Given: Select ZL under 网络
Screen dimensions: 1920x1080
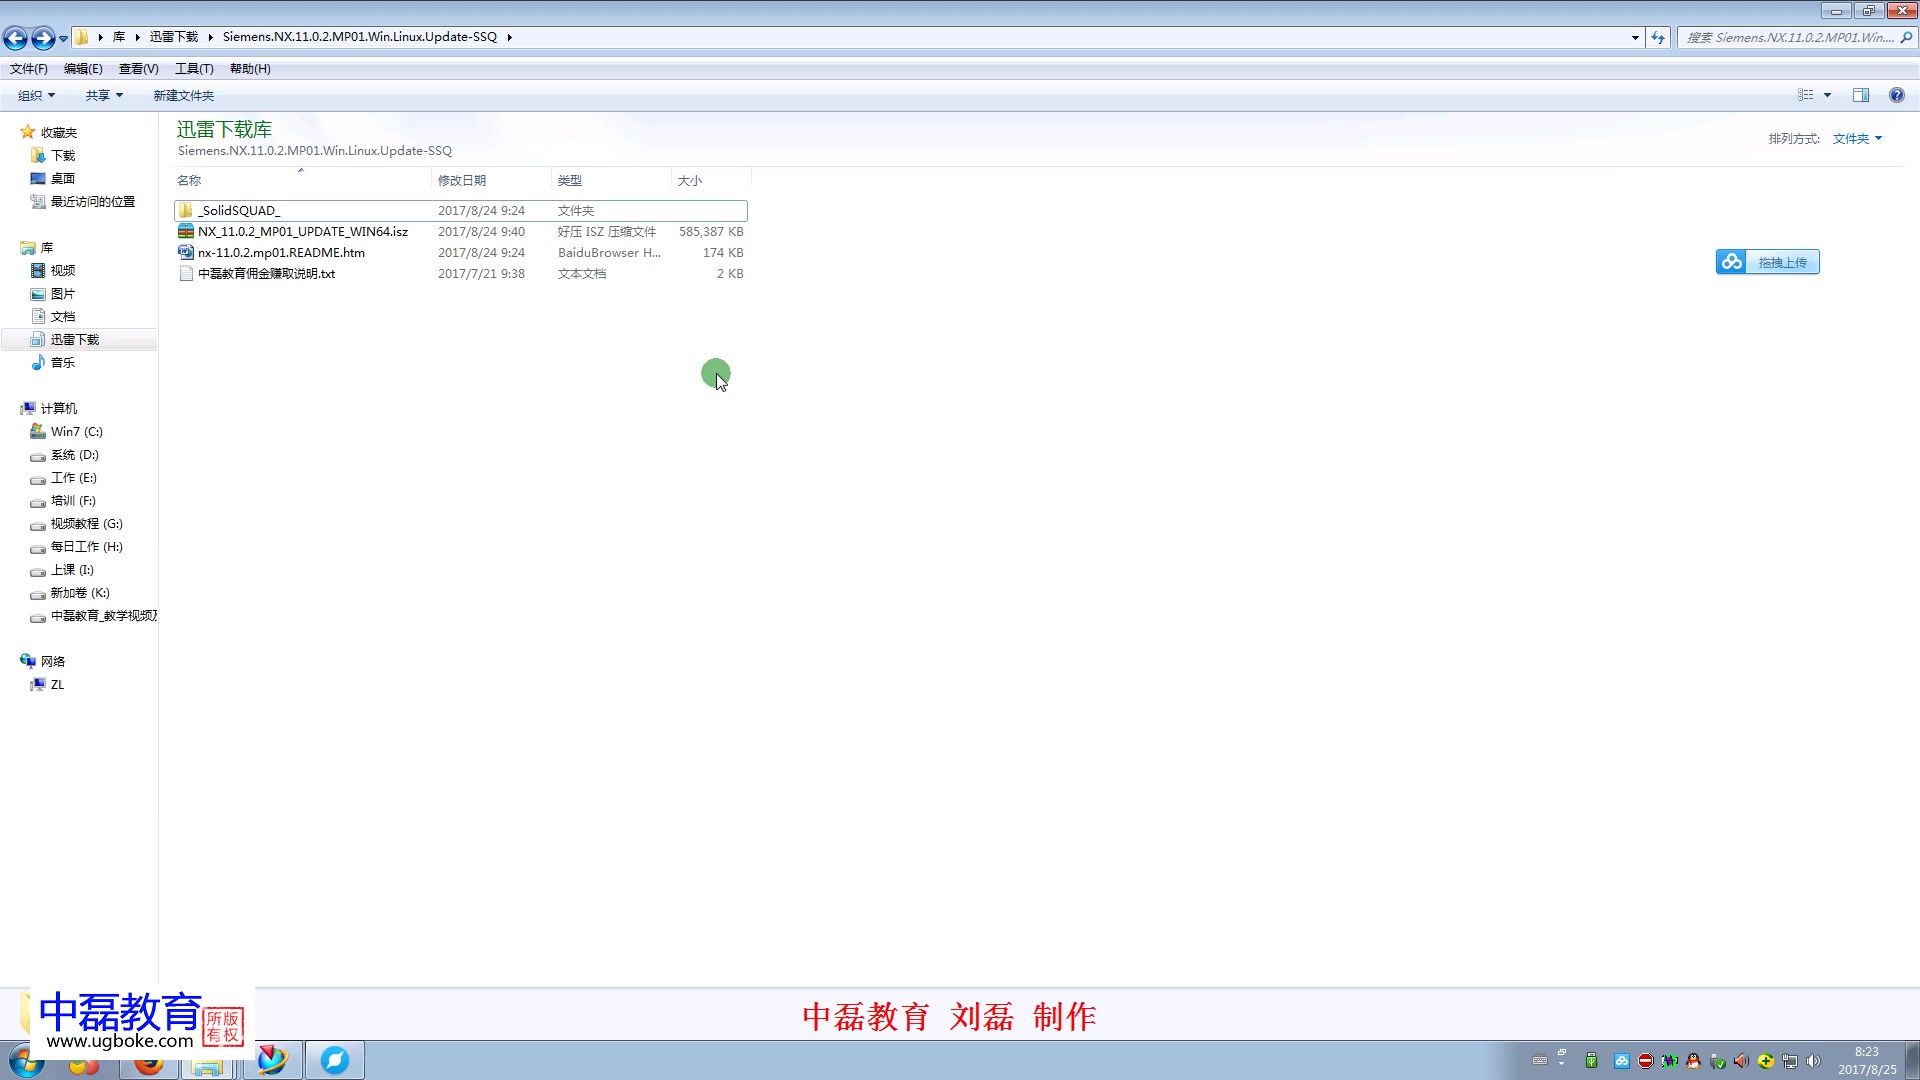Looking at the screenshot, I should (56, 684).
